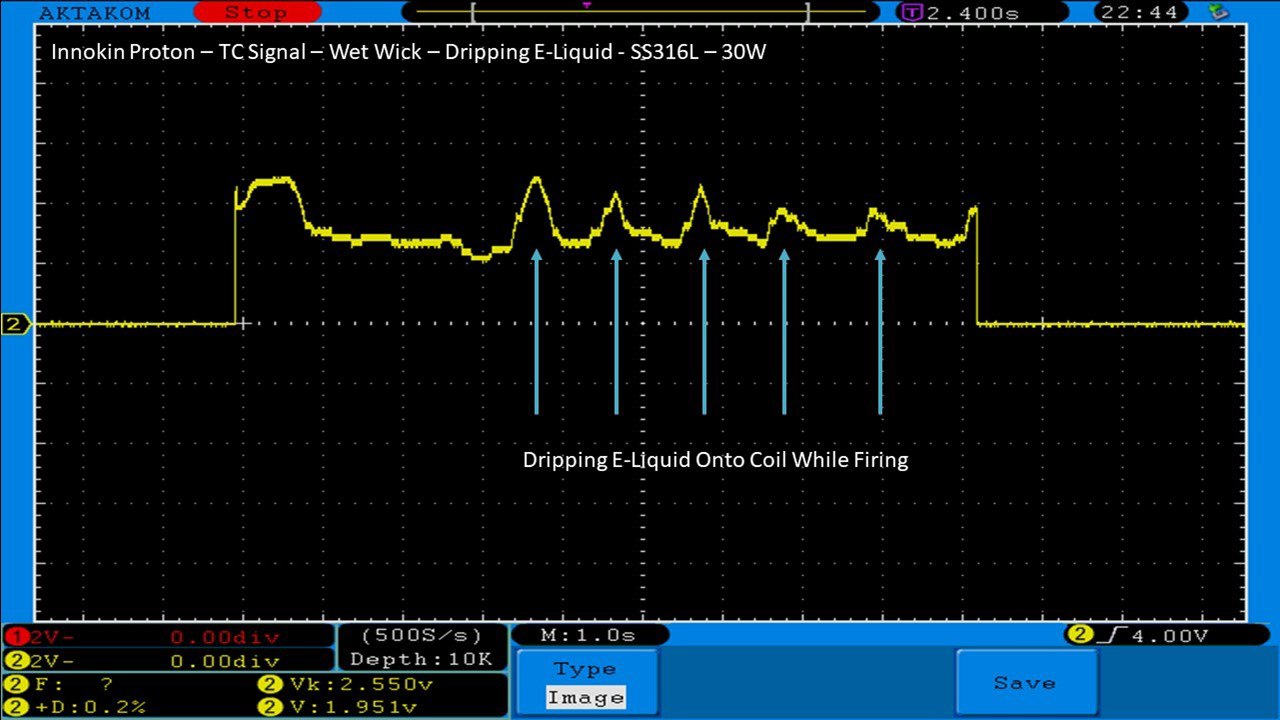Click the 500S/s sample rate readout
1280x720 pixels.
420,636
